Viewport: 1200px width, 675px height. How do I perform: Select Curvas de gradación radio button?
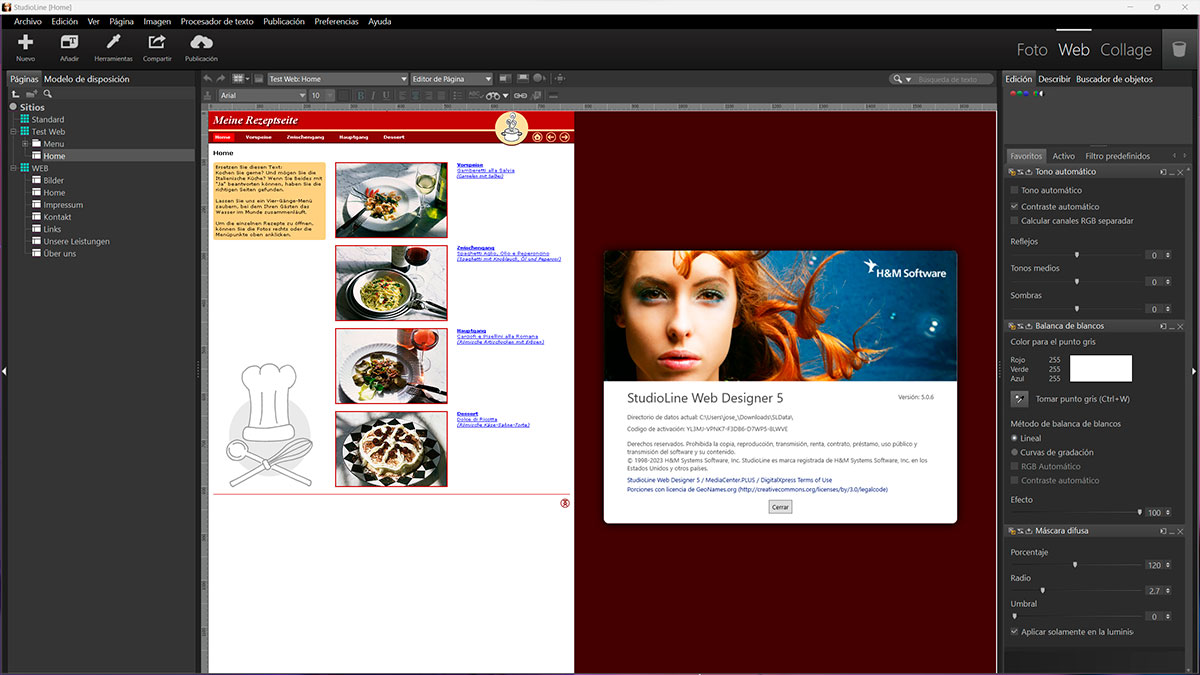click(1014, 452)
